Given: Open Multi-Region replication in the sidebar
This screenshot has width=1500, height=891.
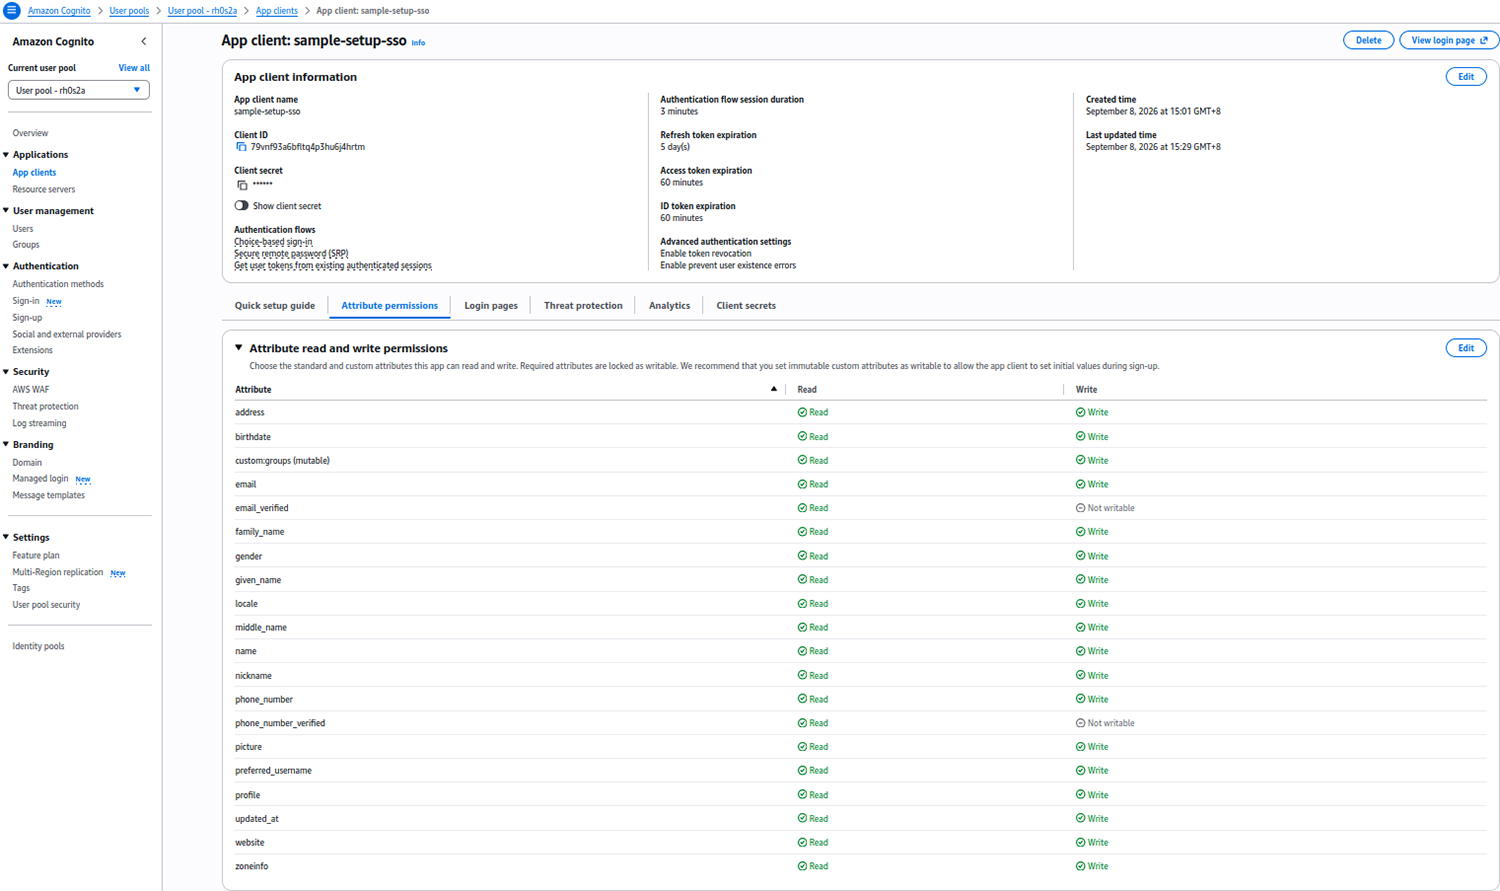Looking at the screenshot, I should tap(57, 572).
